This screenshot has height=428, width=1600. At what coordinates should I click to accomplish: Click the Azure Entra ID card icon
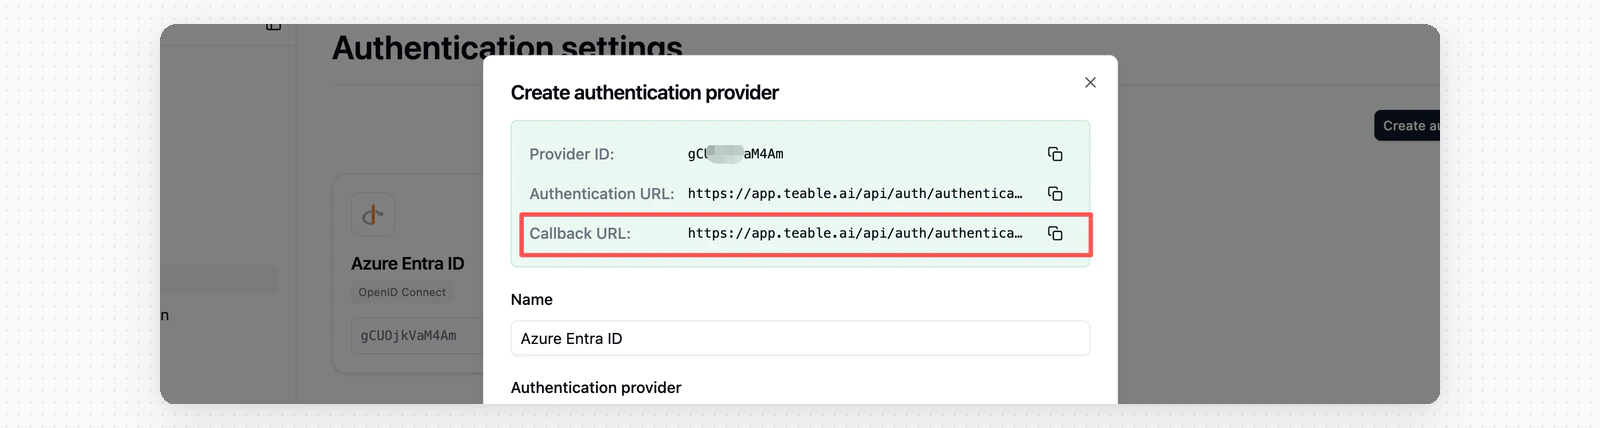(x=372, y=214)
